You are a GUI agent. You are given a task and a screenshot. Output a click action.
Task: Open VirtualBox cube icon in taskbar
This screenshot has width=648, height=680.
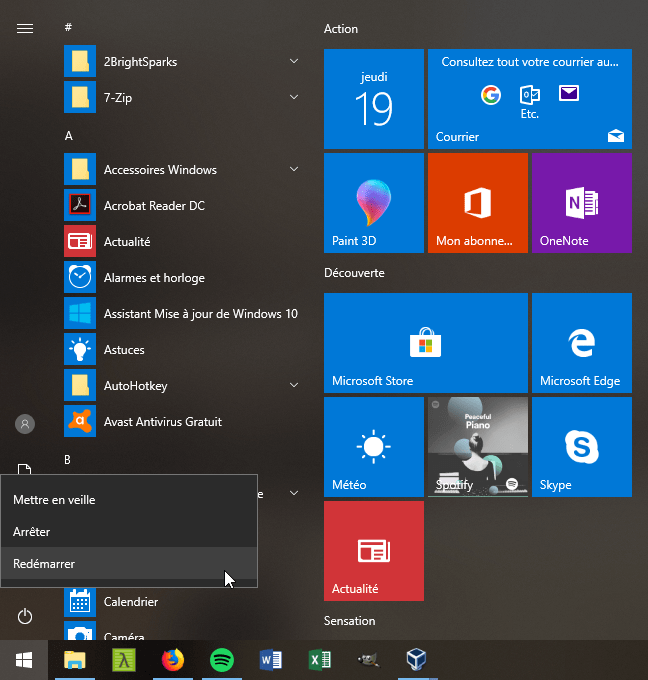[x=416, y=660]
